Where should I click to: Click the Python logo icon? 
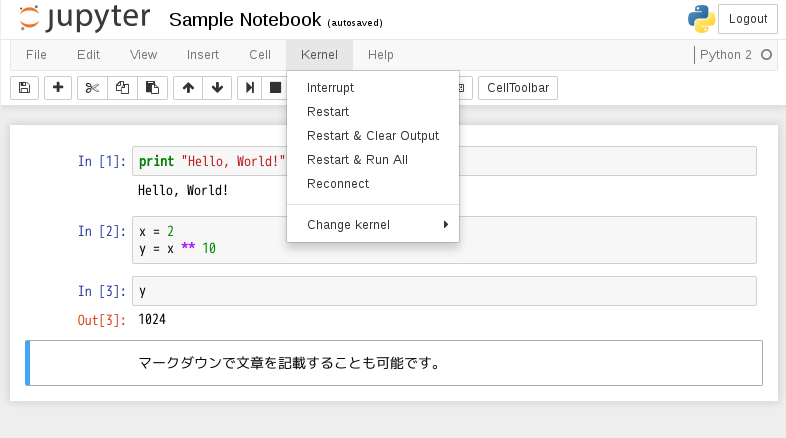click(x=701, y=19)
